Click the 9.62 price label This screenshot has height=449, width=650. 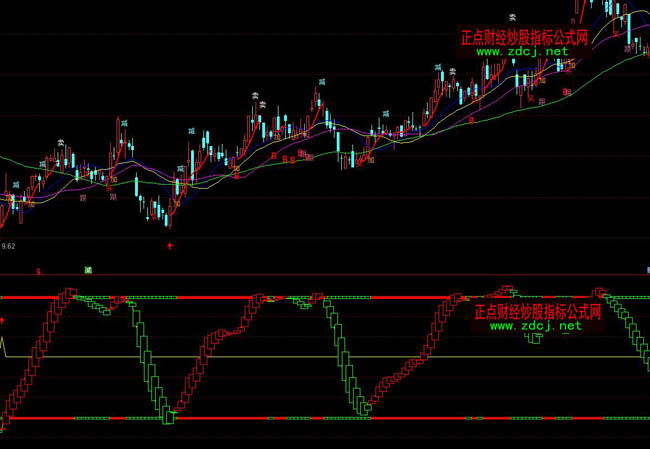point(8,245)
